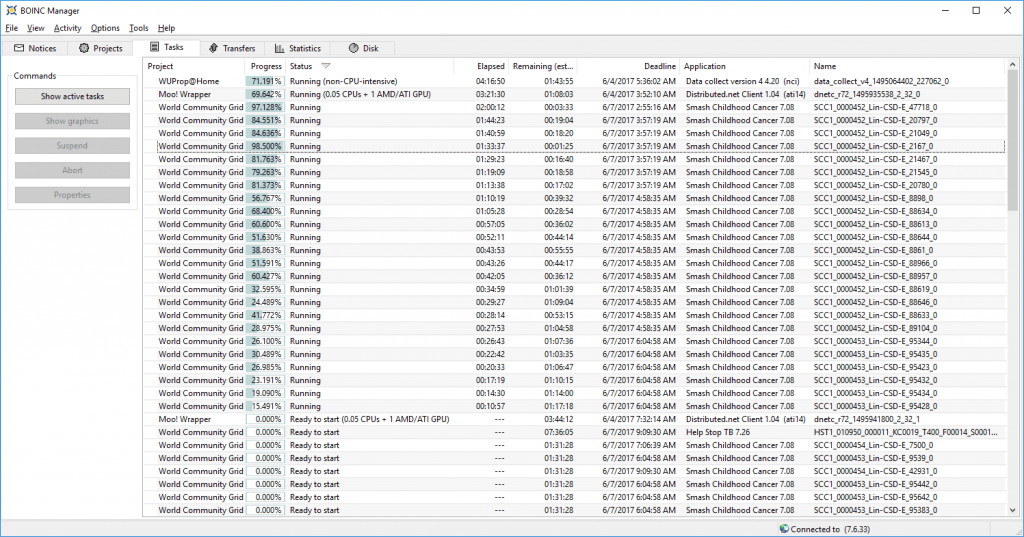Select the HST1_010950 Help Stop TB task
1024x537 pixels.
[x=575, y=432]
